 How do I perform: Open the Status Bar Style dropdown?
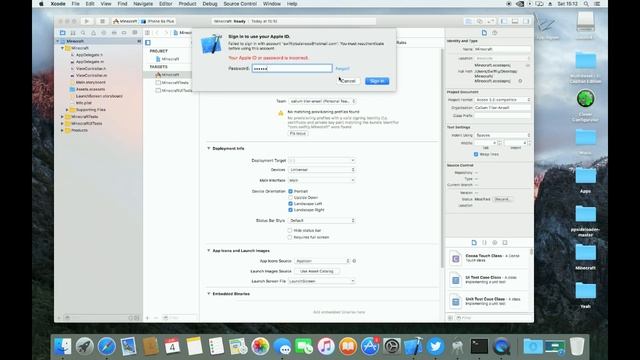[322, 220]
